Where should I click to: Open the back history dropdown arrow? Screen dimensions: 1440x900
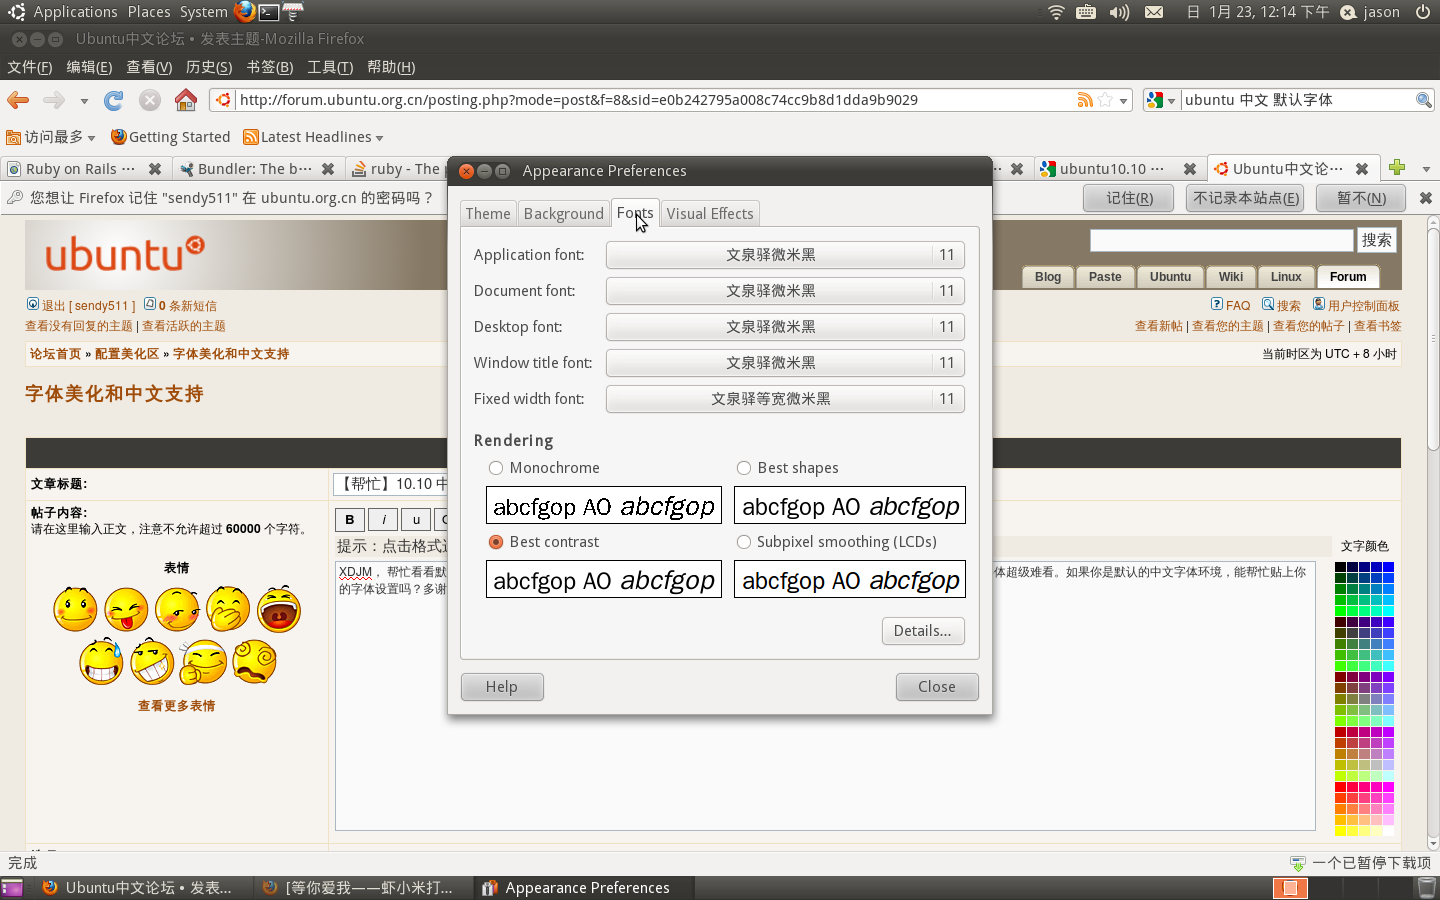click(84, 101)
